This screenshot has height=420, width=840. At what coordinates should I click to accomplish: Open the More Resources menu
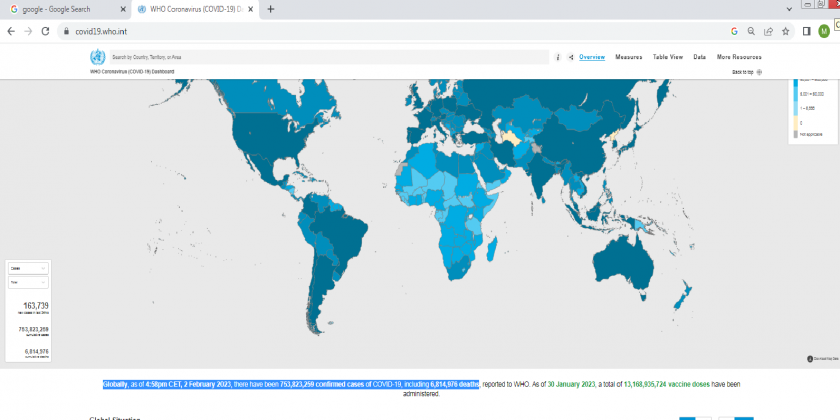pos(739,57)
